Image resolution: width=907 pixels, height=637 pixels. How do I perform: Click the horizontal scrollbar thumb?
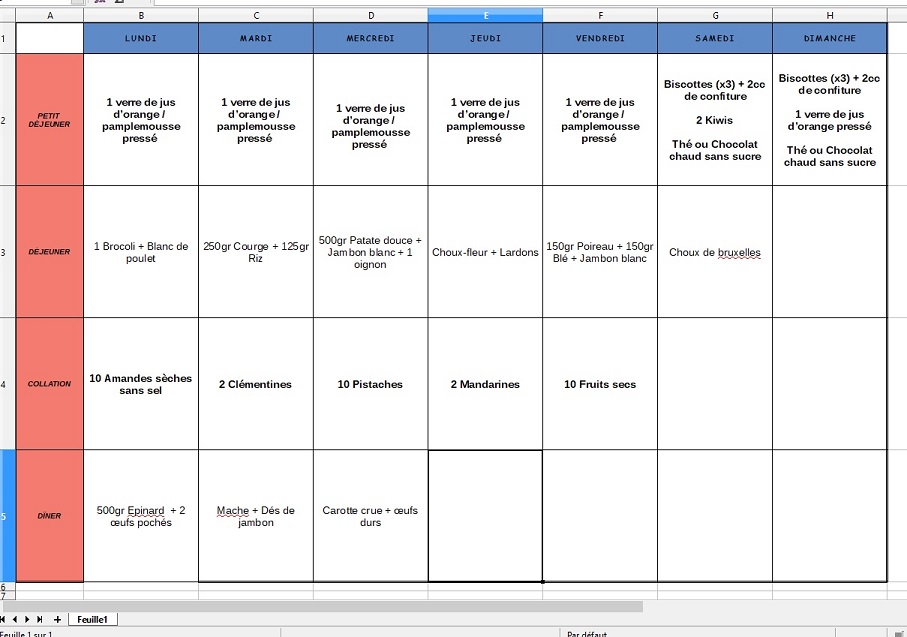tap(323, 606)
